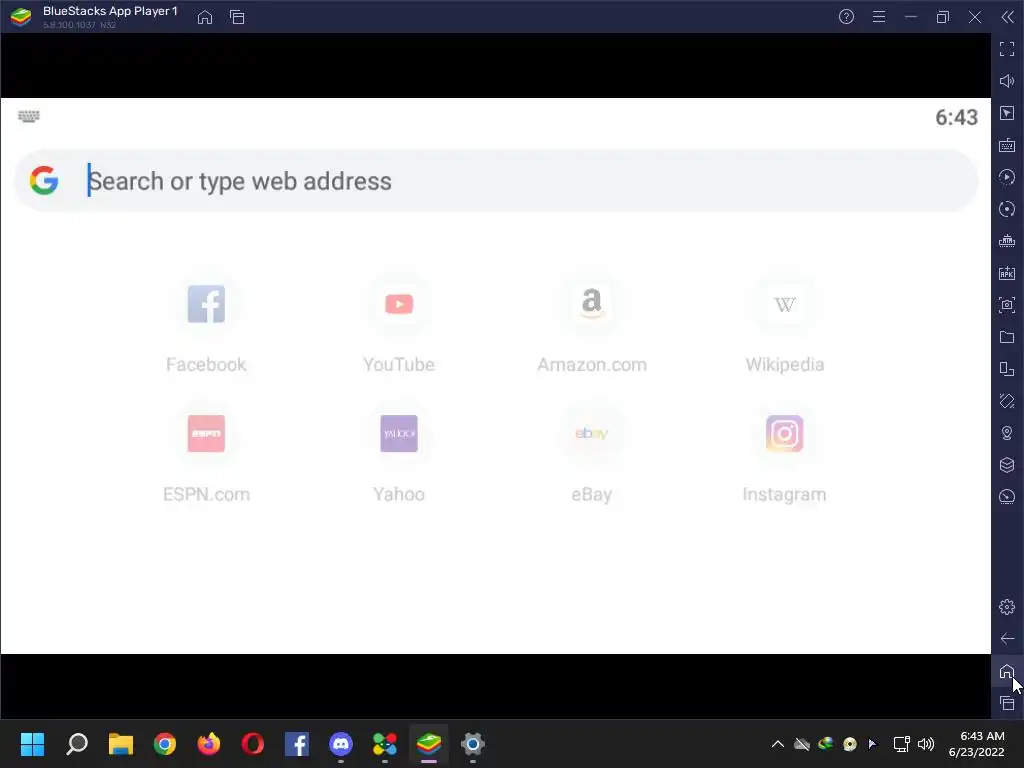This screenshot has height=768, width=1024.
Task: Open the media folder icon in sidebar
Action: (1007, 337)
